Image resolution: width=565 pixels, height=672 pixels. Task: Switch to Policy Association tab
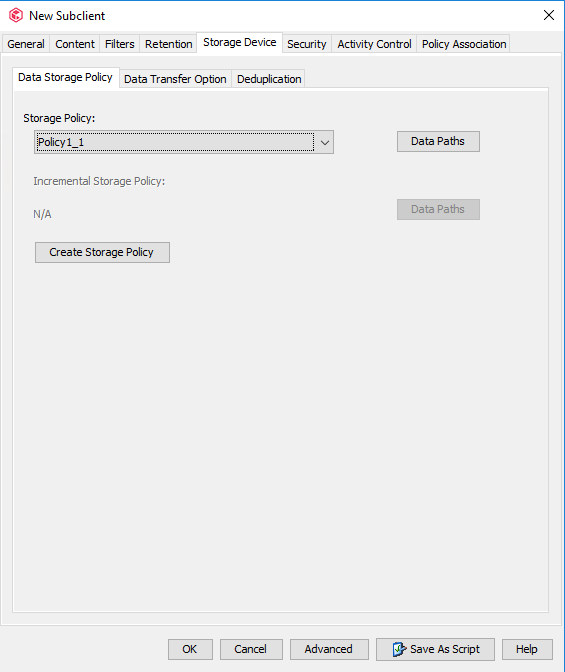point(464,44)
